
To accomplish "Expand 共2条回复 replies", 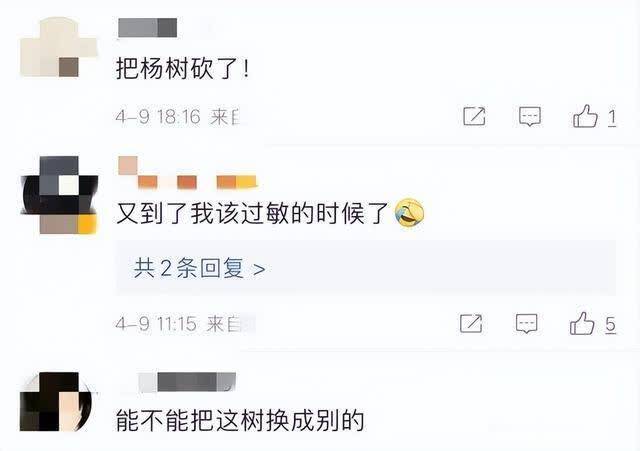I will point(200,268).
